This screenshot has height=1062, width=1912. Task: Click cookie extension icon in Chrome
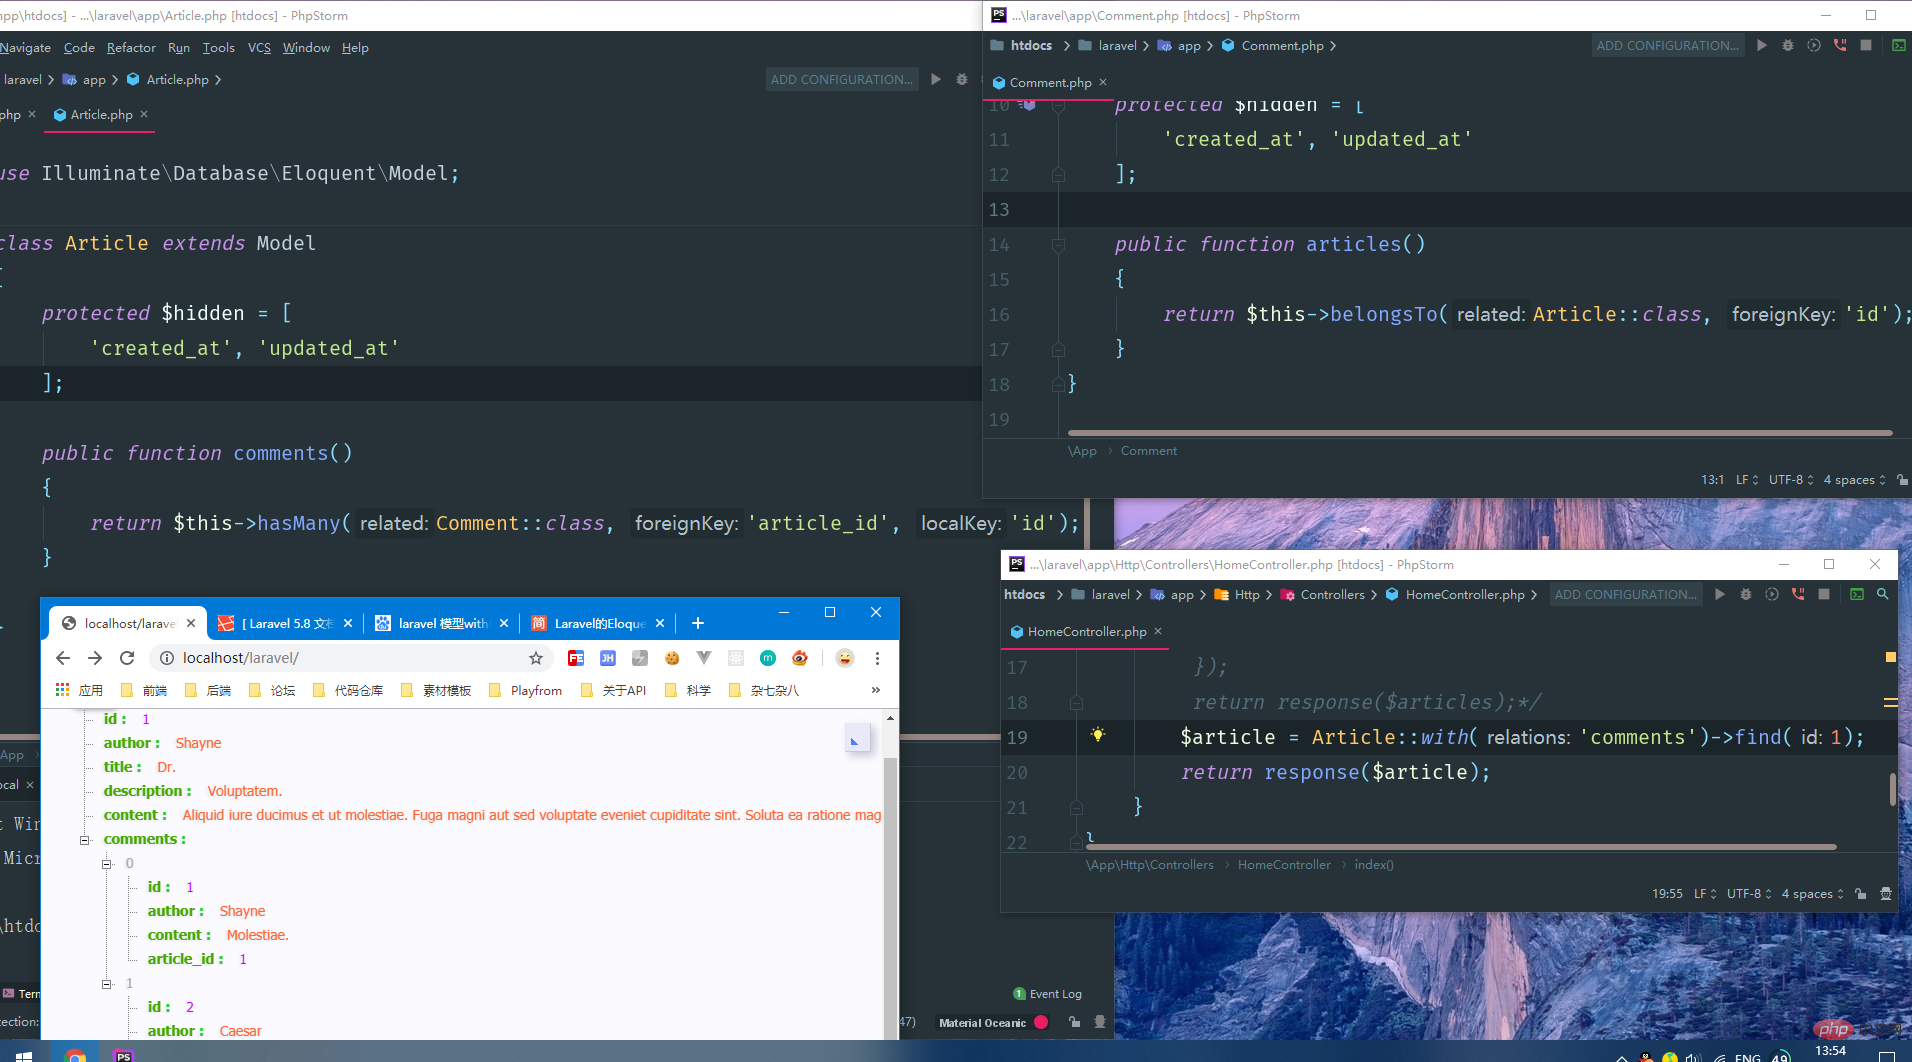pos(672,658)
